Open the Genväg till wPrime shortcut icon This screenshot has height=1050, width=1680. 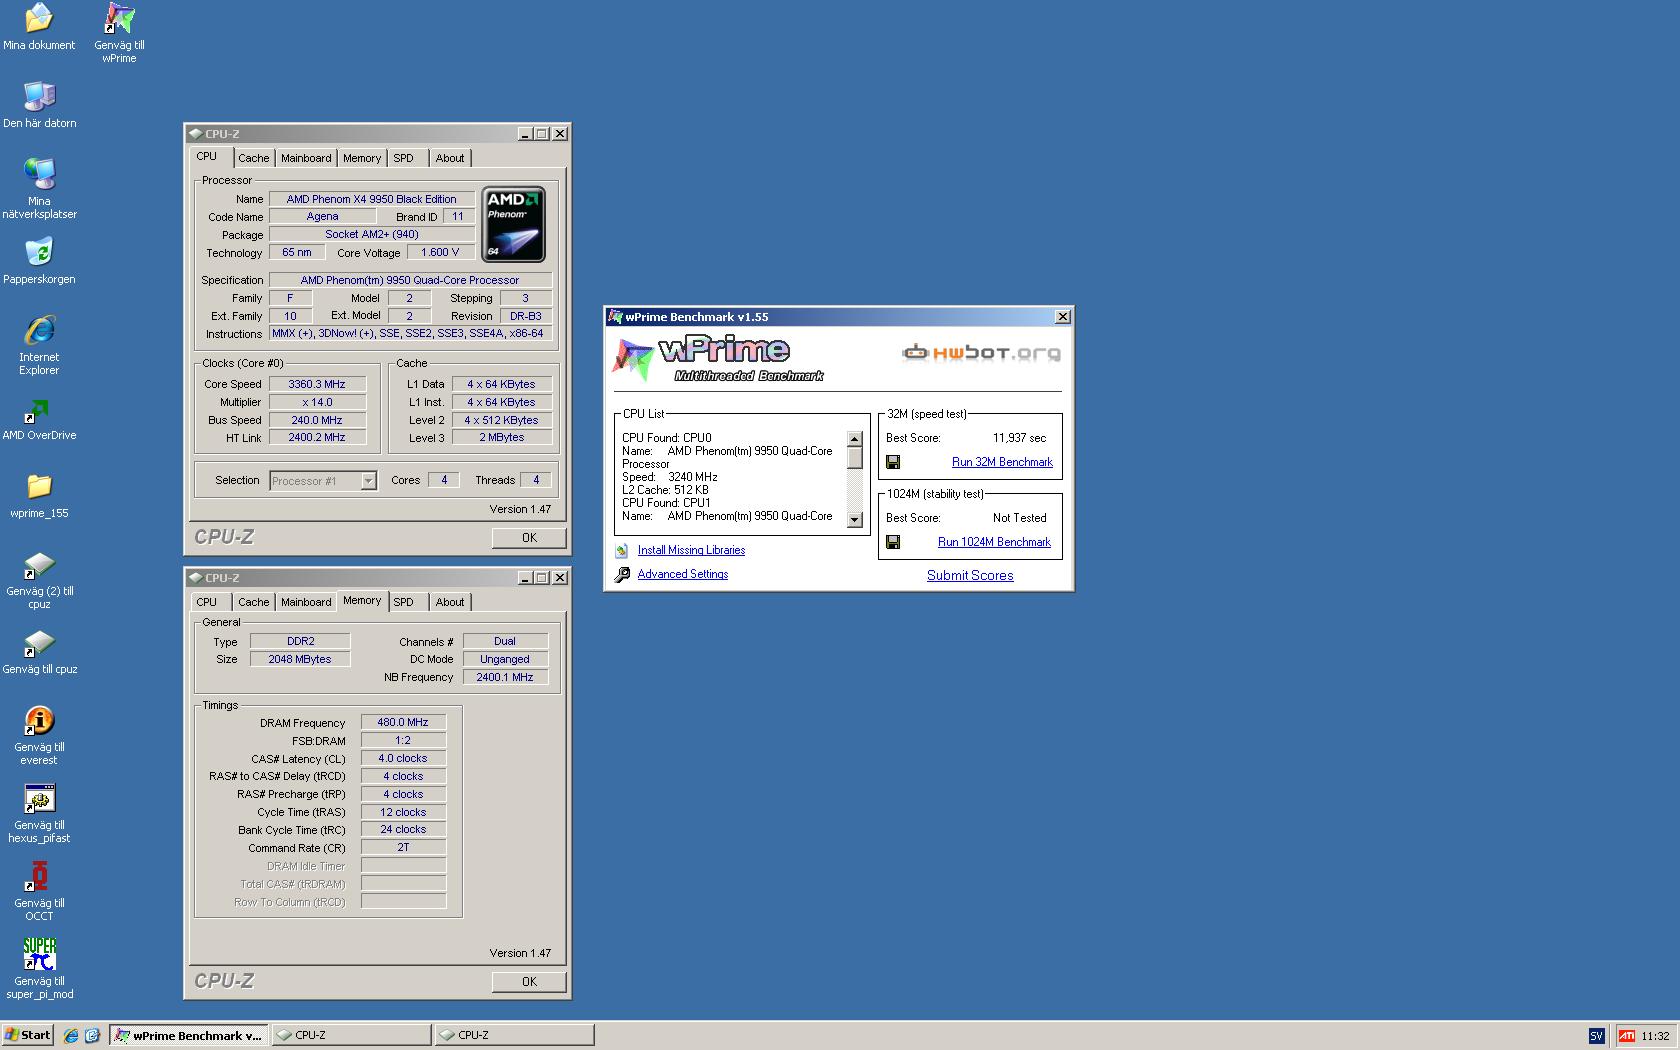tap(119, 33)
